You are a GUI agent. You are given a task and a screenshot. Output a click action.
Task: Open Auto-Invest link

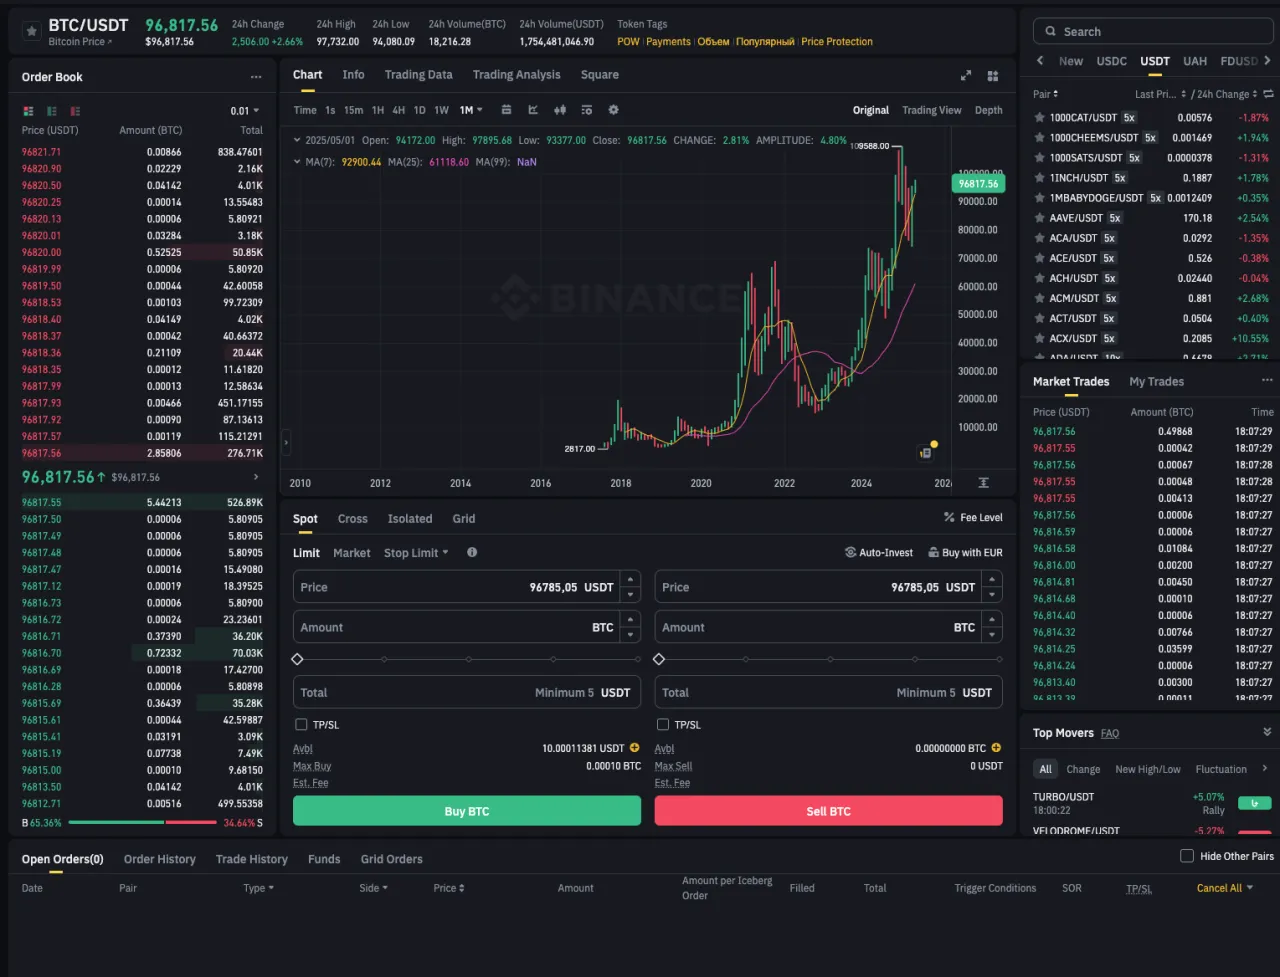pyautogui.click(x=879, y=553)
